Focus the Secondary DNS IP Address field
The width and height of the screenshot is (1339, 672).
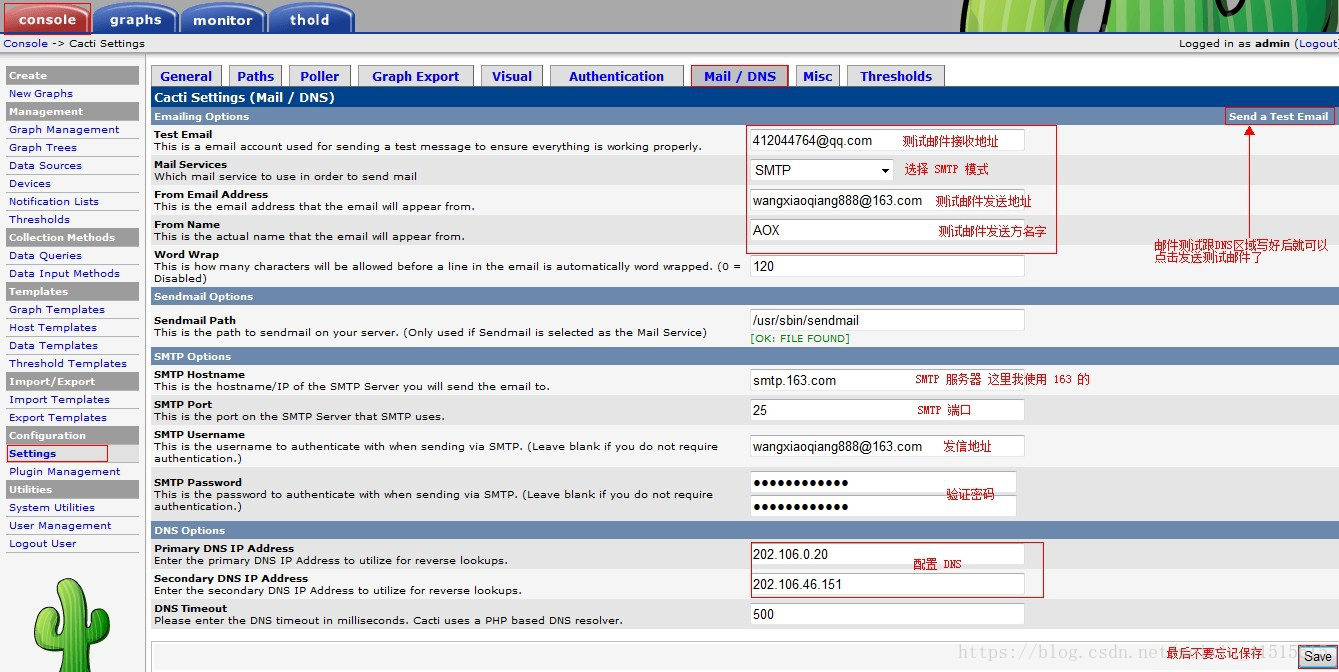coord(887,585)
